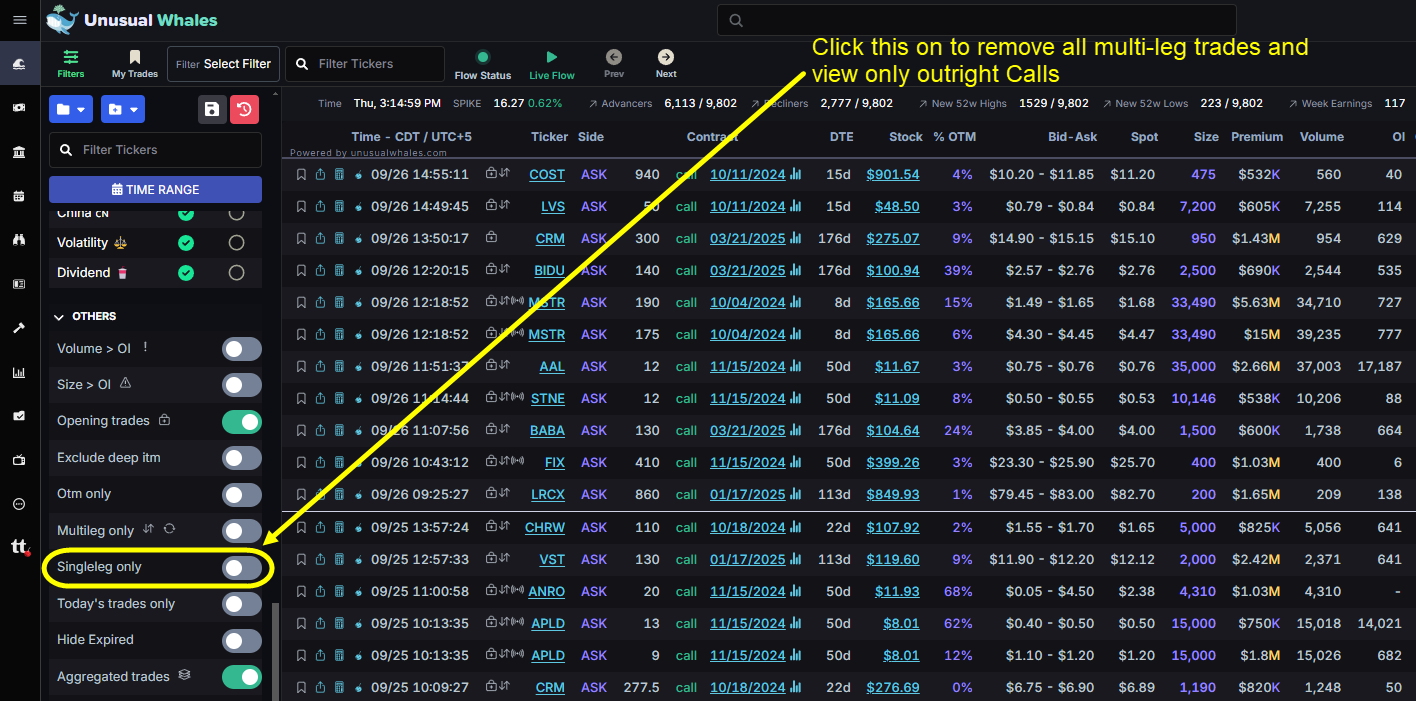This screenshot has width=1416, height=701.
Task: Open the chart icon for COST contract
Action: click(x=796, y=174)
